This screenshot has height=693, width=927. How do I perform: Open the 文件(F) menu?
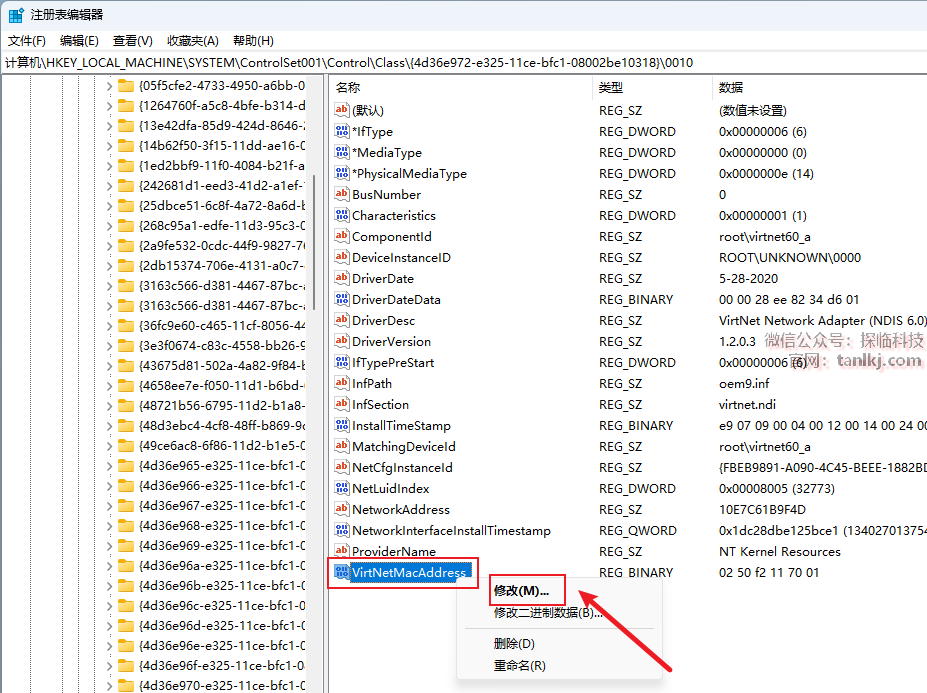pyautogui.click(x=27, y=41)
